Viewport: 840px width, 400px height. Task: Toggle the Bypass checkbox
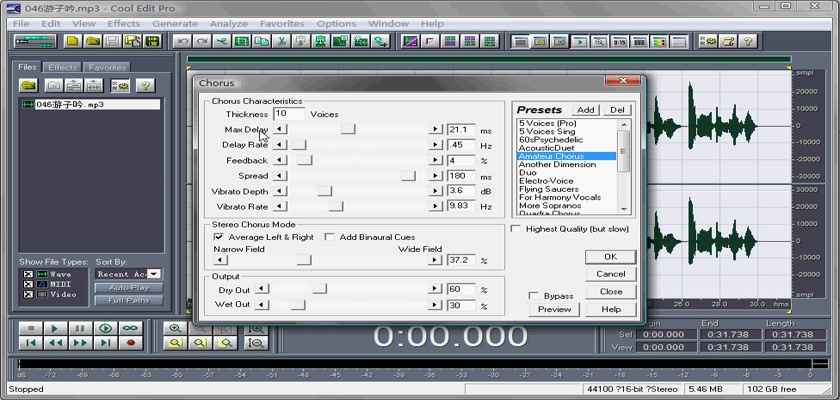tap(534, 296)
